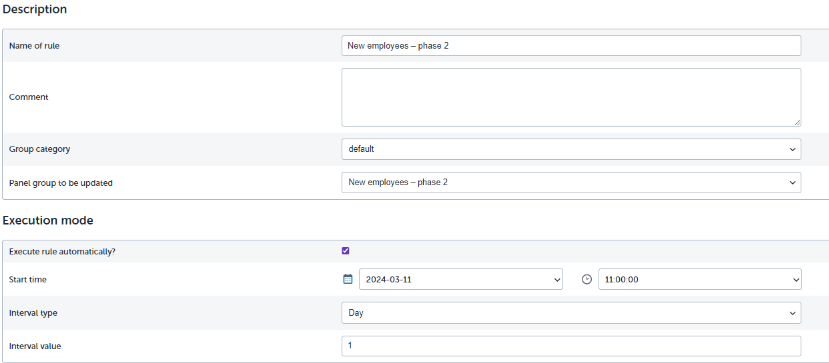Image resolution: width=829 pixels, height=363 pixels.
Task: Open the Panel group to be updated dropdown
Action: click(571, 182)
